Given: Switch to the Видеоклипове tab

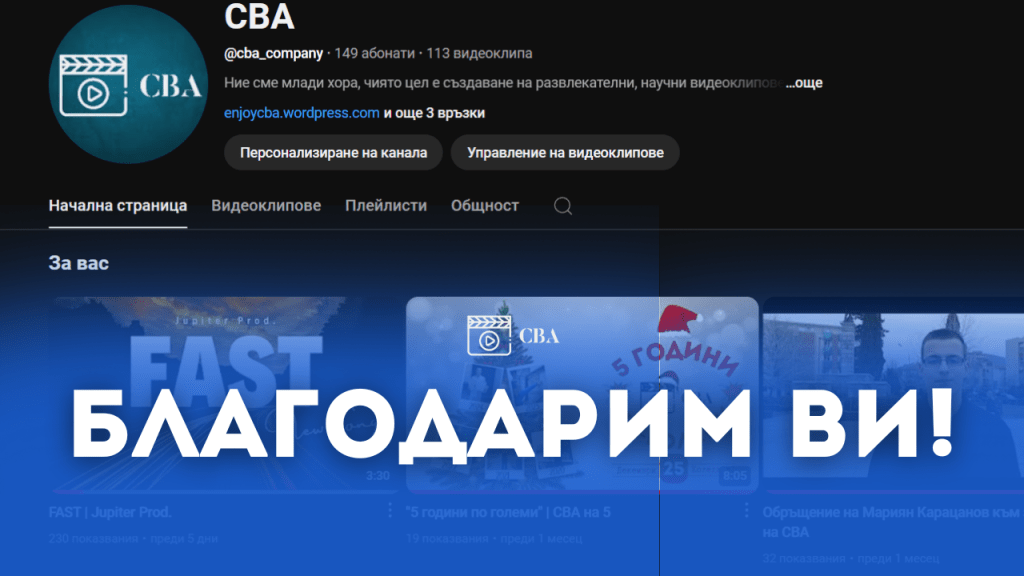Looking at the screenshot, I should 266,206.
